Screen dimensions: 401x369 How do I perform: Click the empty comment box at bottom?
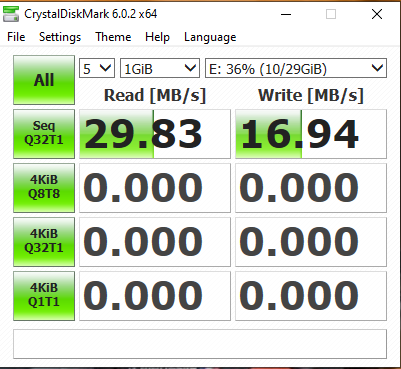(x=200, y=344)
